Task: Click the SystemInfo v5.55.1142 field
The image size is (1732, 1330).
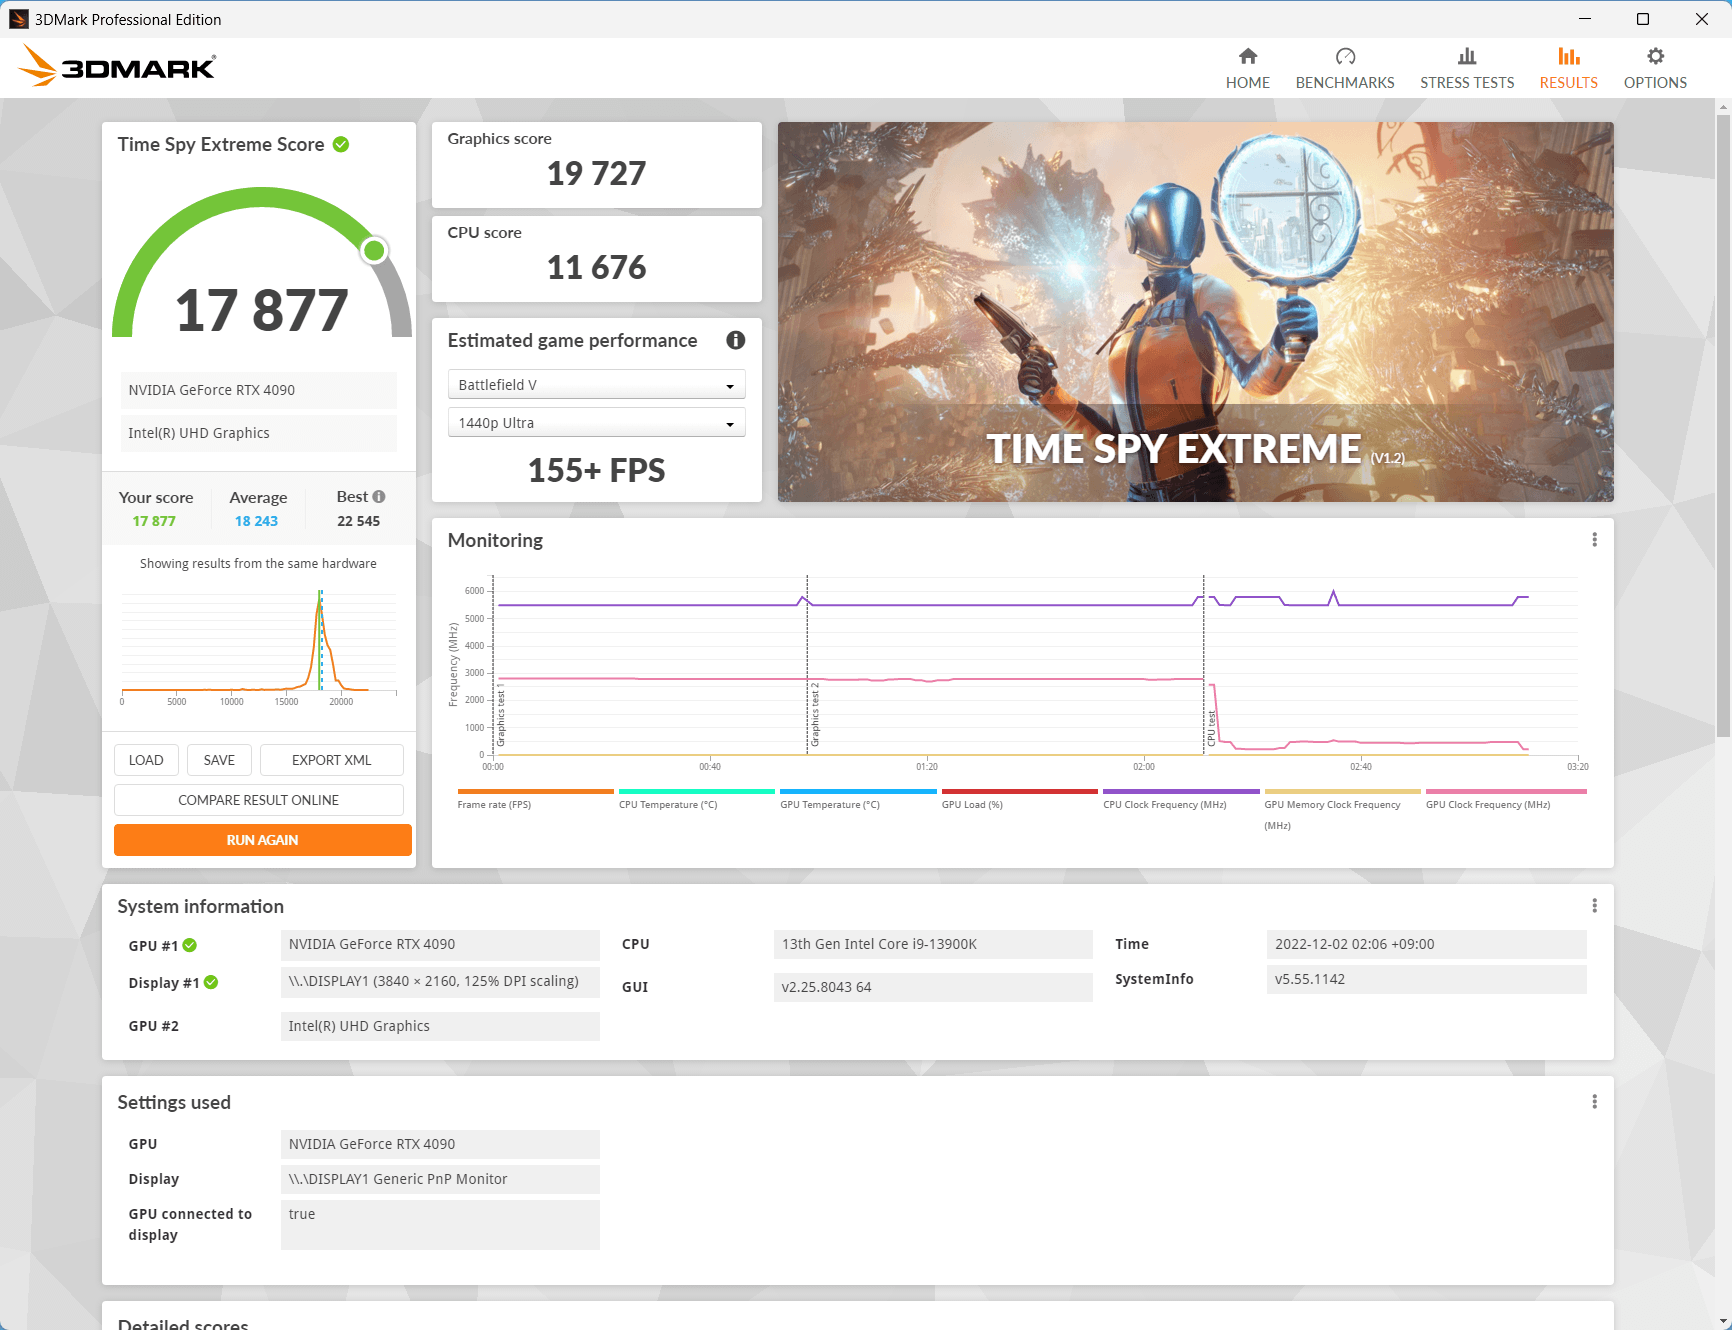Action: (x=1426, y=979)
